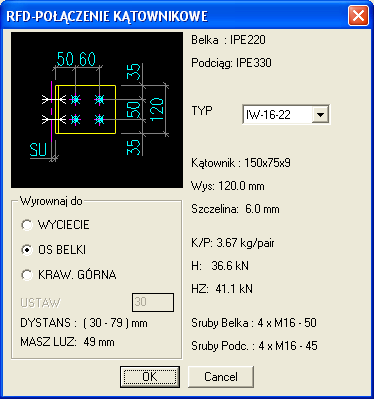
Task: Click the connection diagram preview image
Action: 97,110
